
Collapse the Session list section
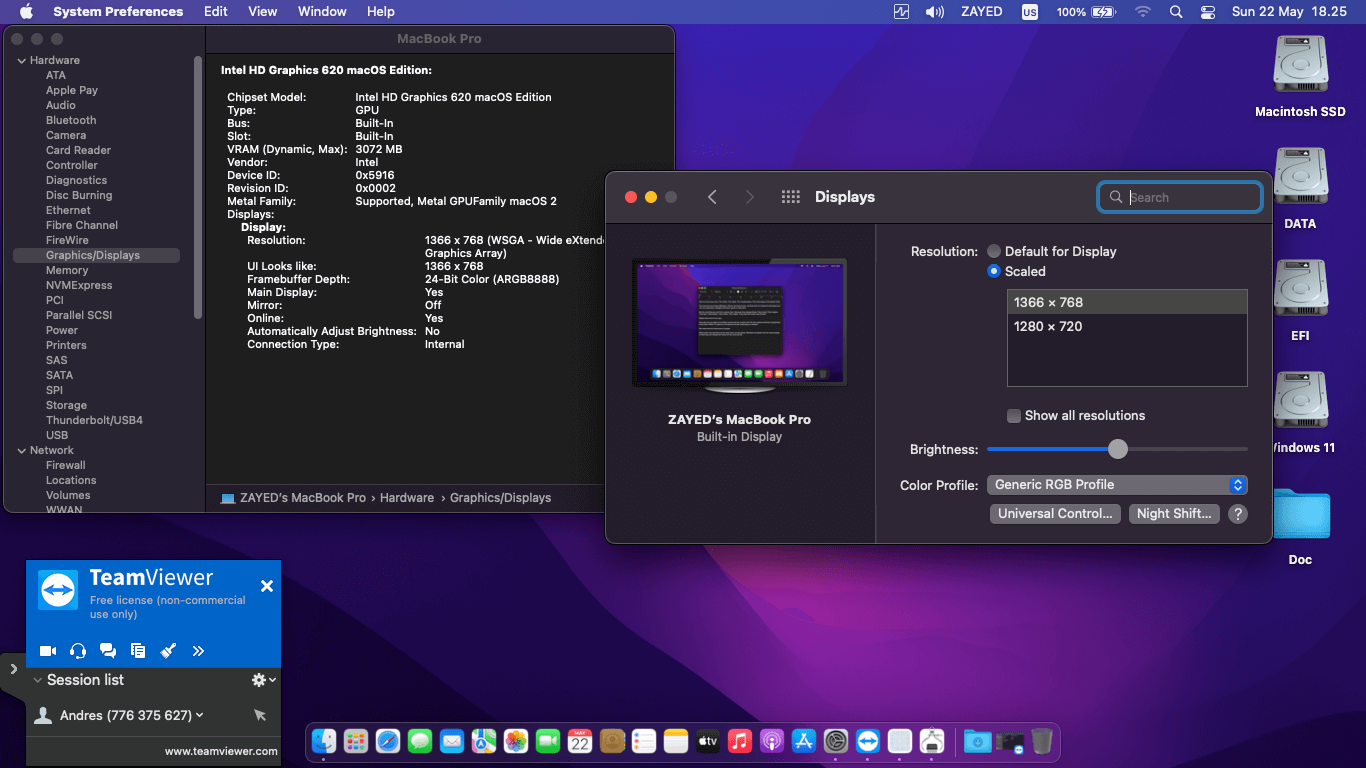(38, 680)
